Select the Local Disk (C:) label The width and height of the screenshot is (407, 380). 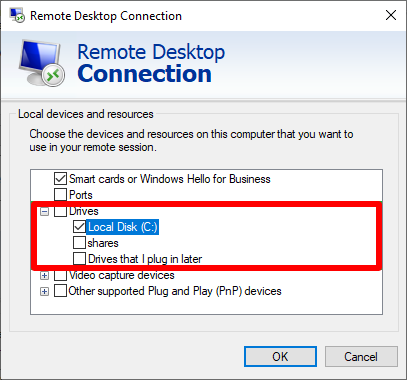(x=122, y=227)
